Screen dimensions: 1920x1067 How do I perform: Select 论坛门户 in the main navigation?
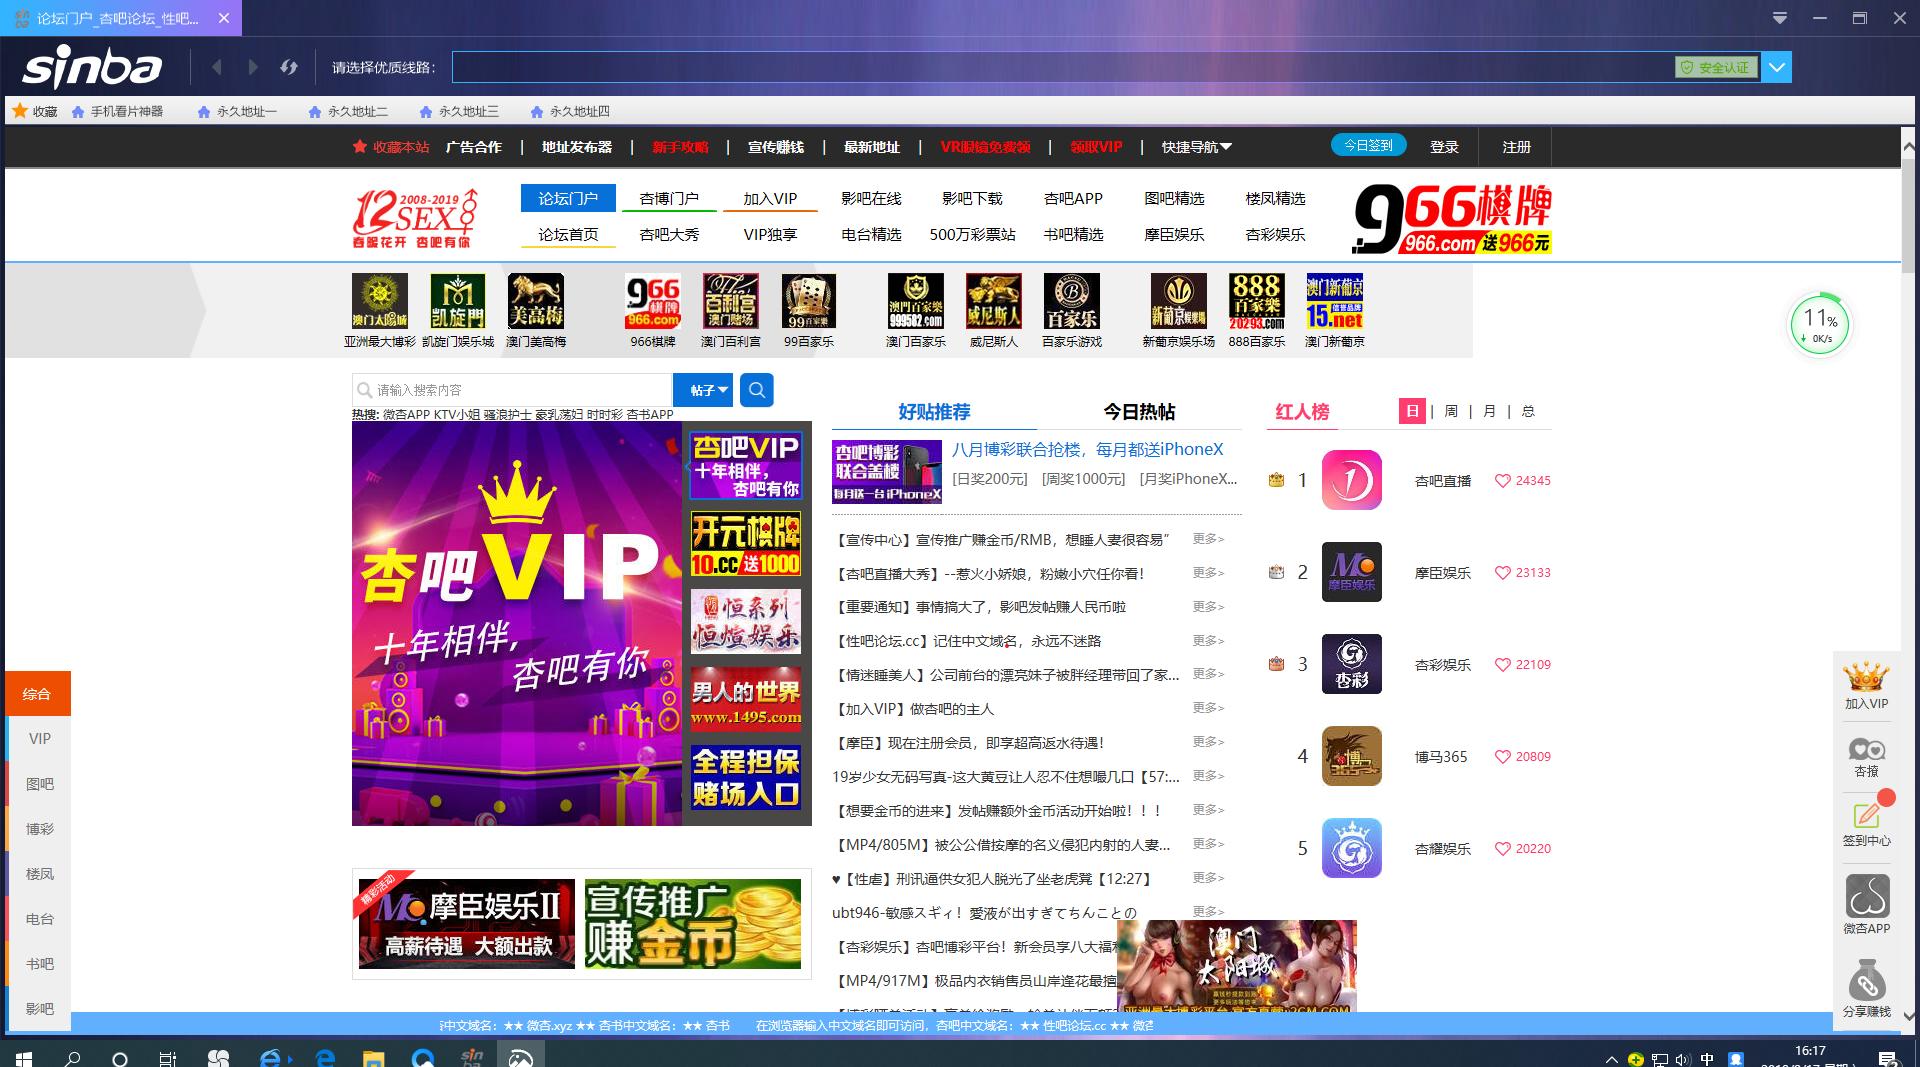[568, 198]
